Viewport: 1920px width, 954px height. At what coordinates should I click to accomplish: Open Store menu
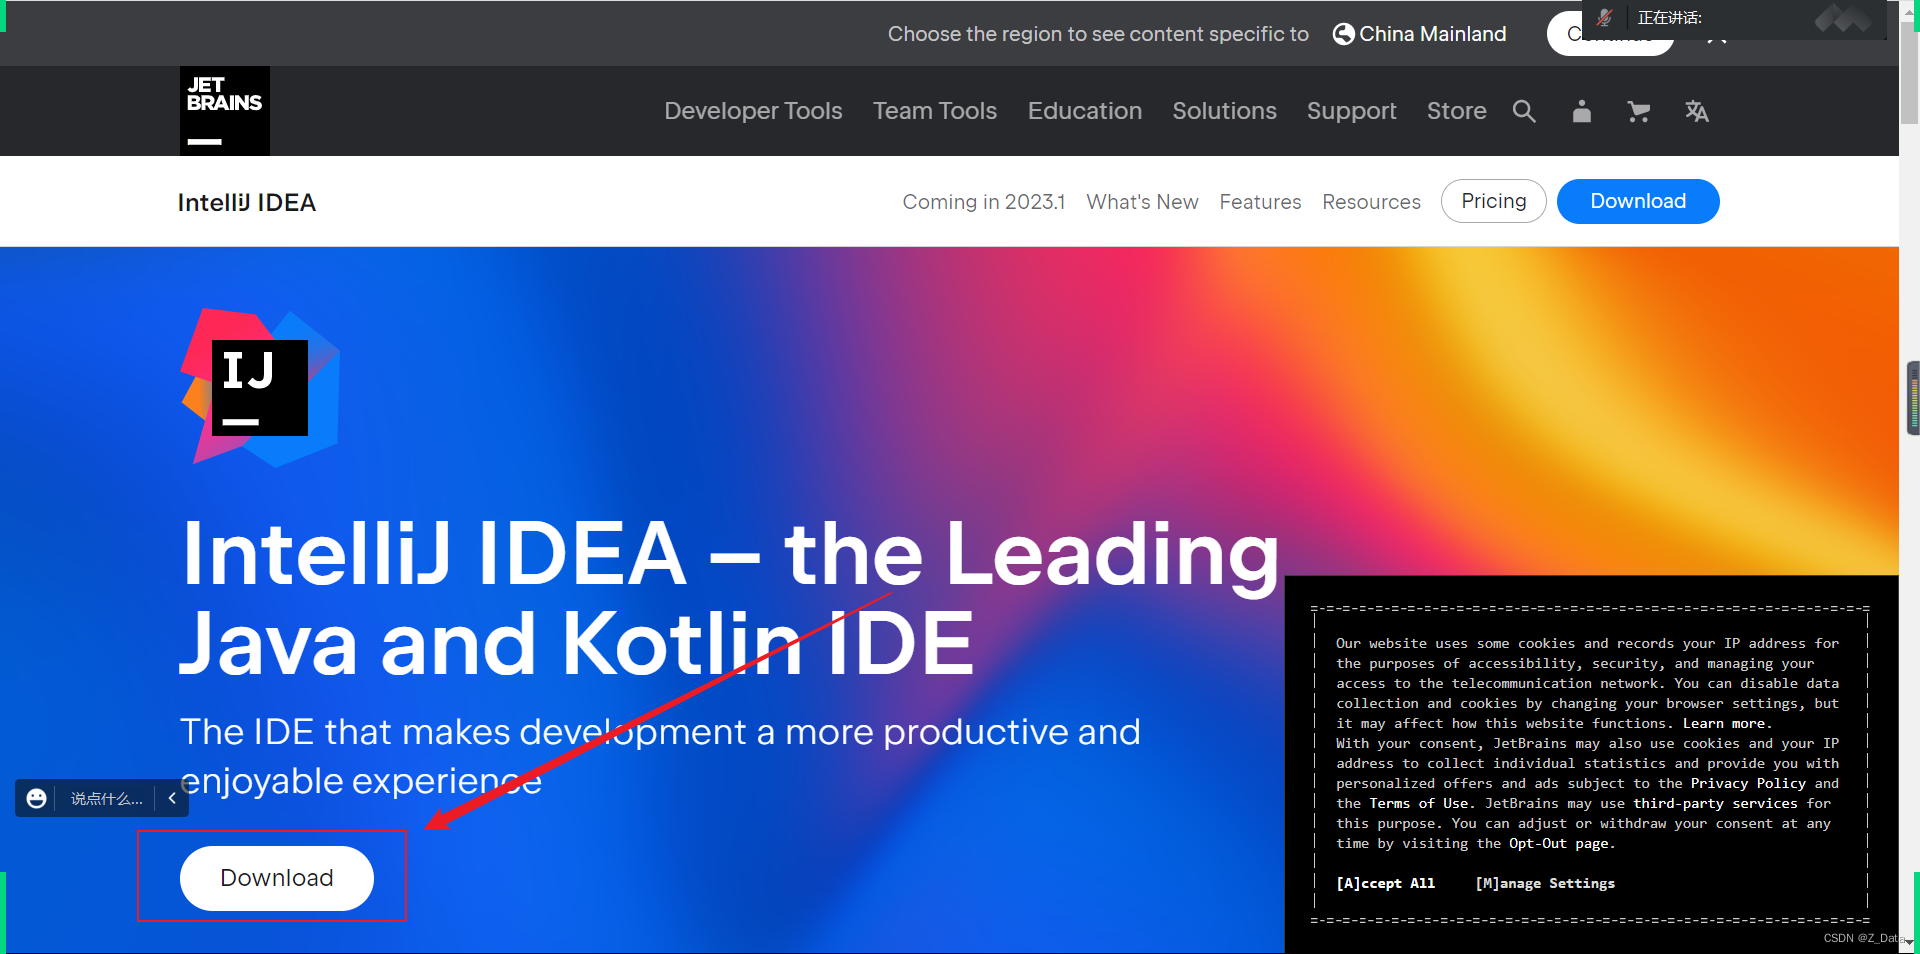click(x=1456, y=111)
